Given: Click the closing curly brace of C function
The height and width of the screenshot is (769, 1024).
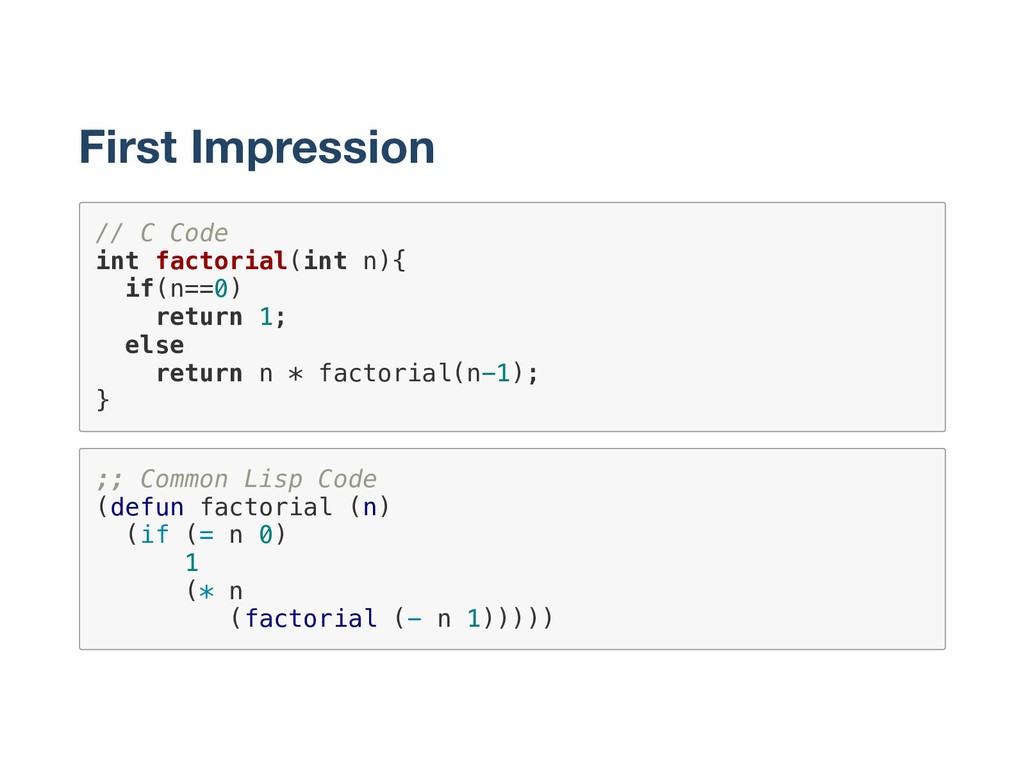Looking at the screenshot, I should (x=104, y=401).
